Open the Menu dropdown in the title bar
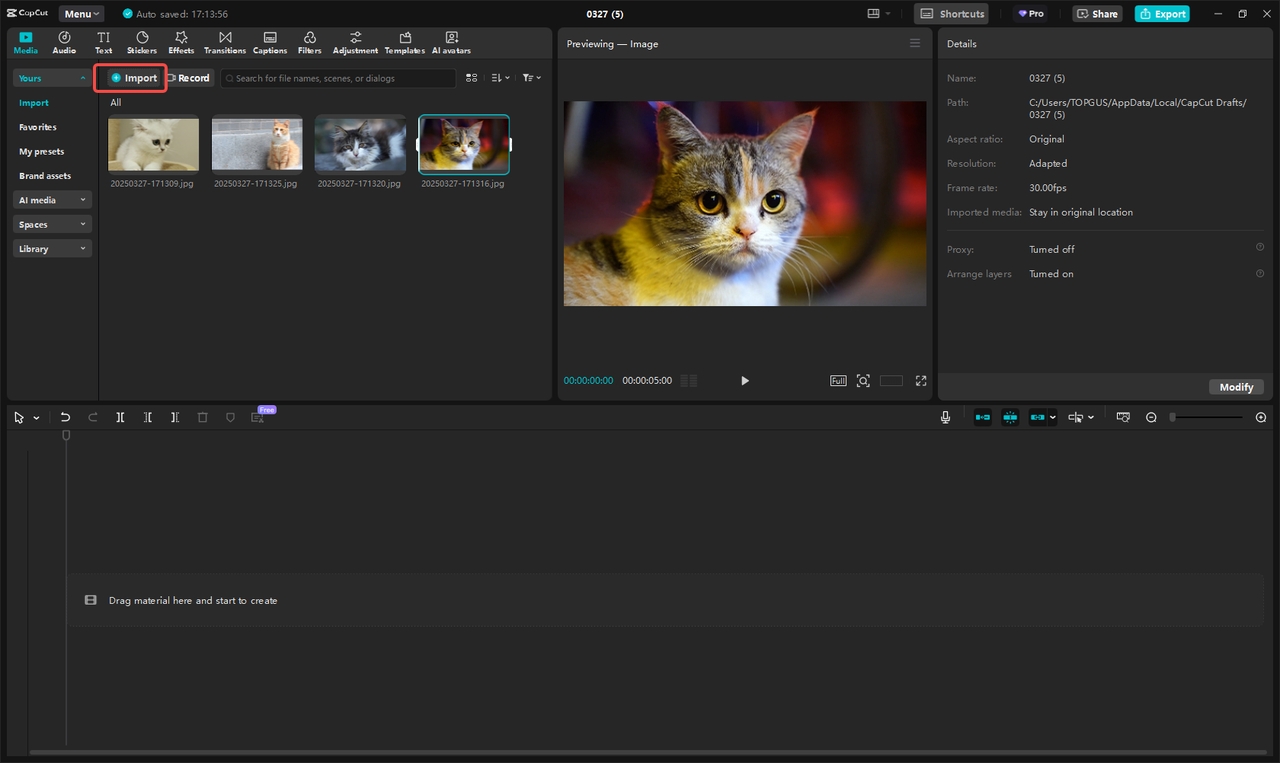Screen dimensions: 1280x763 tap(81, 13)
